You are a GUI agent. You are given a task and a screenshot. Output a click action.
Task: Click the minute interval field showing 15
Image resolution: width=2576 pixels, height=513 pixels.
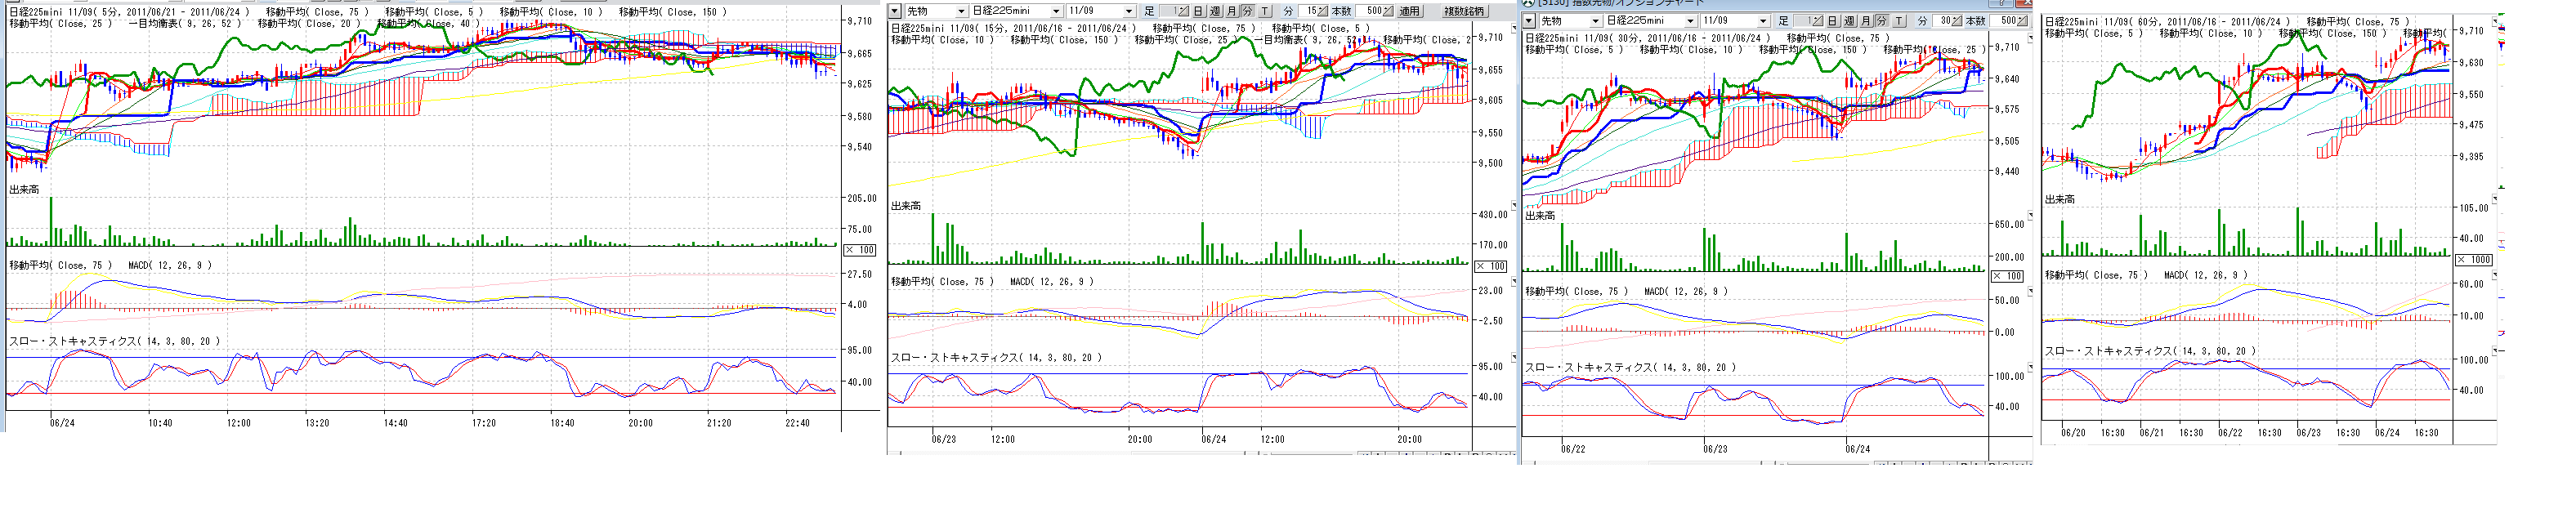tap(1312, 11)
